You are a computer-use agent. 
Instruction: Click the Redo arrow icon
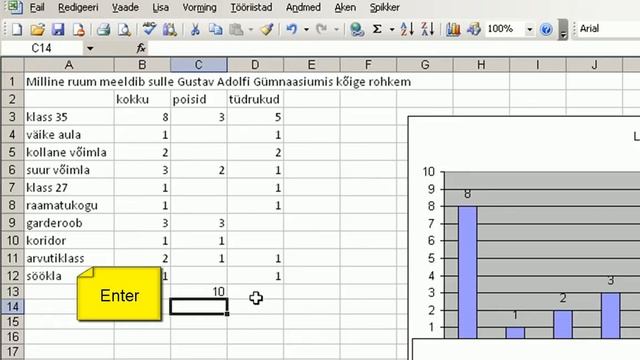[322, 29]
